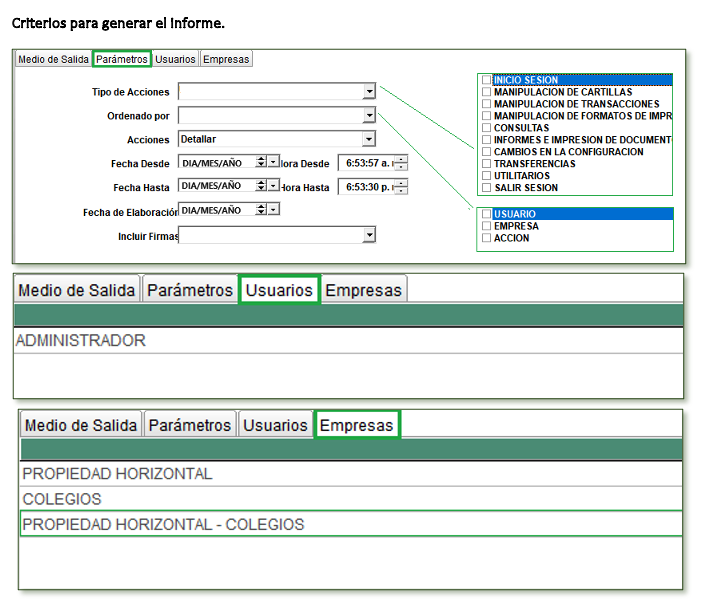Check the INICIO SESION checkbox
This screenshot has height=605, width=702.
[487, 80]
